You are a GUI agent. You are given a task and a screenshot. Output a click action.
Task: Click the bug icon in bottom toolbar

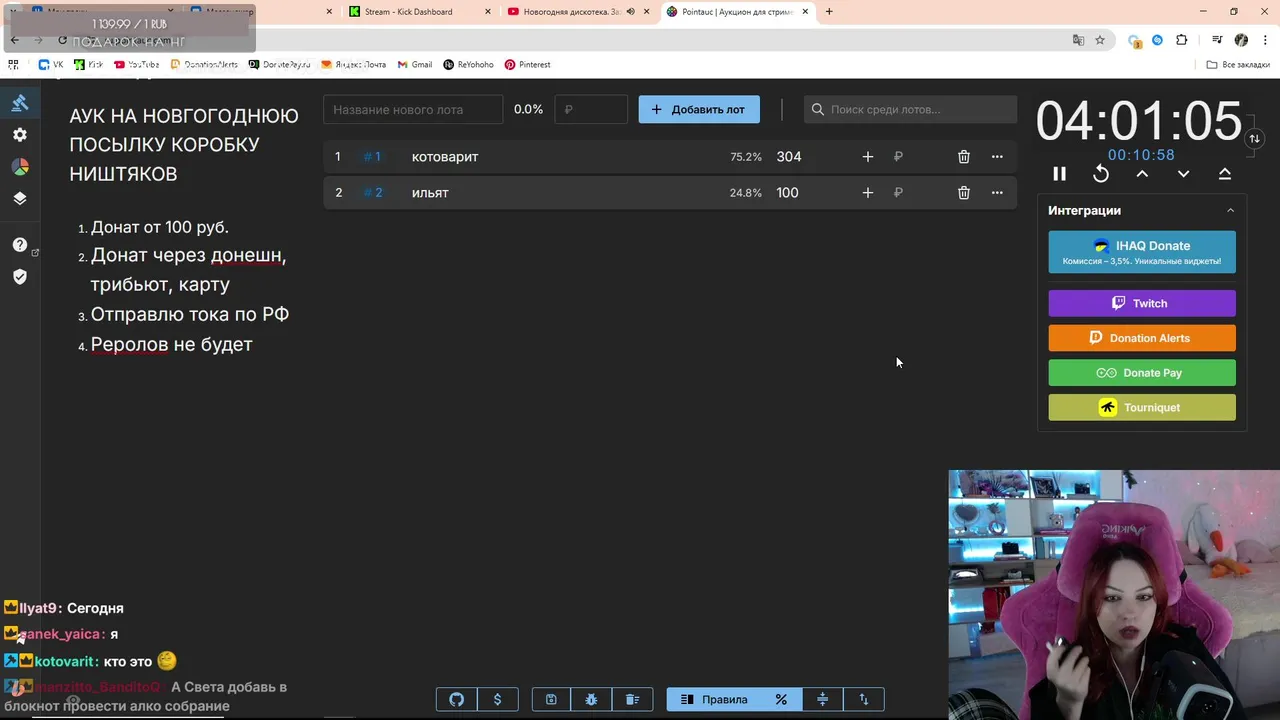coord(592,700)
